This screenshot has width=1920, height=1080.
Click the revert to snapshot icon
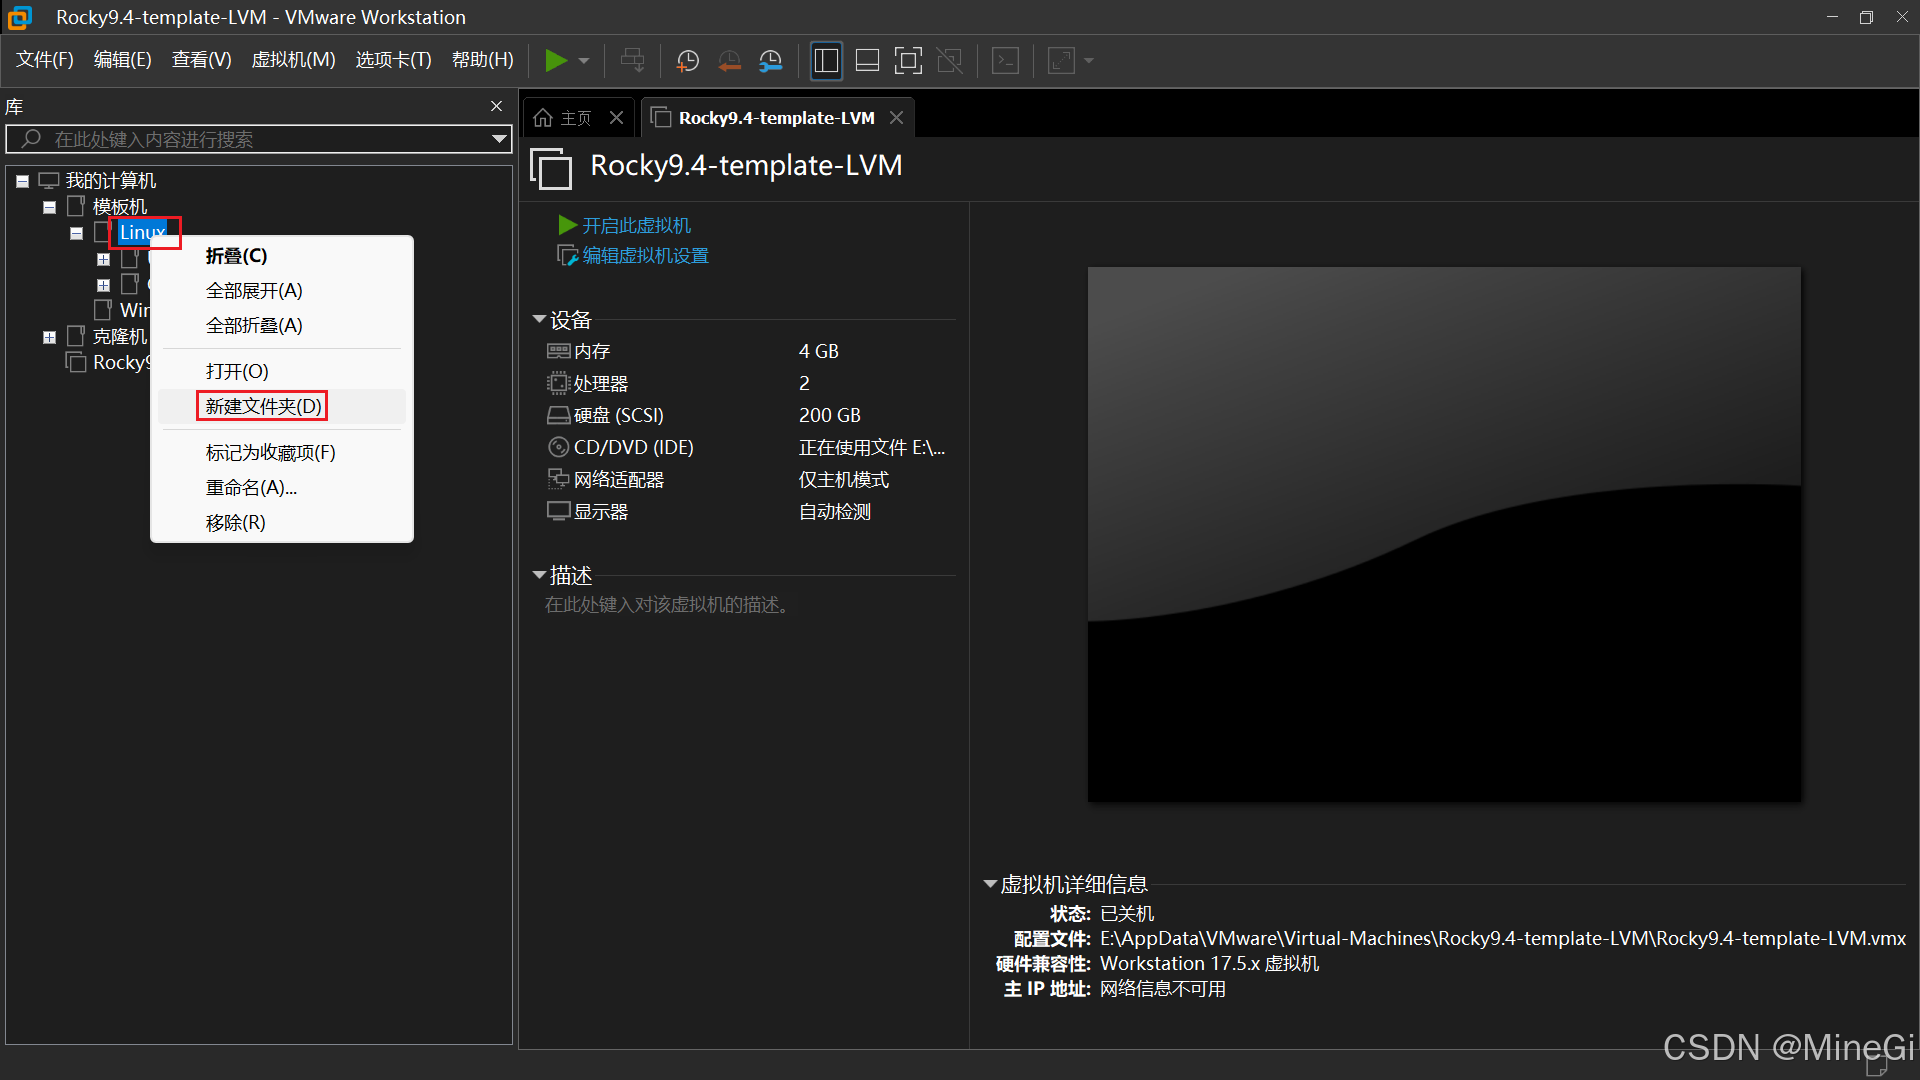click(x=729, y=61)
